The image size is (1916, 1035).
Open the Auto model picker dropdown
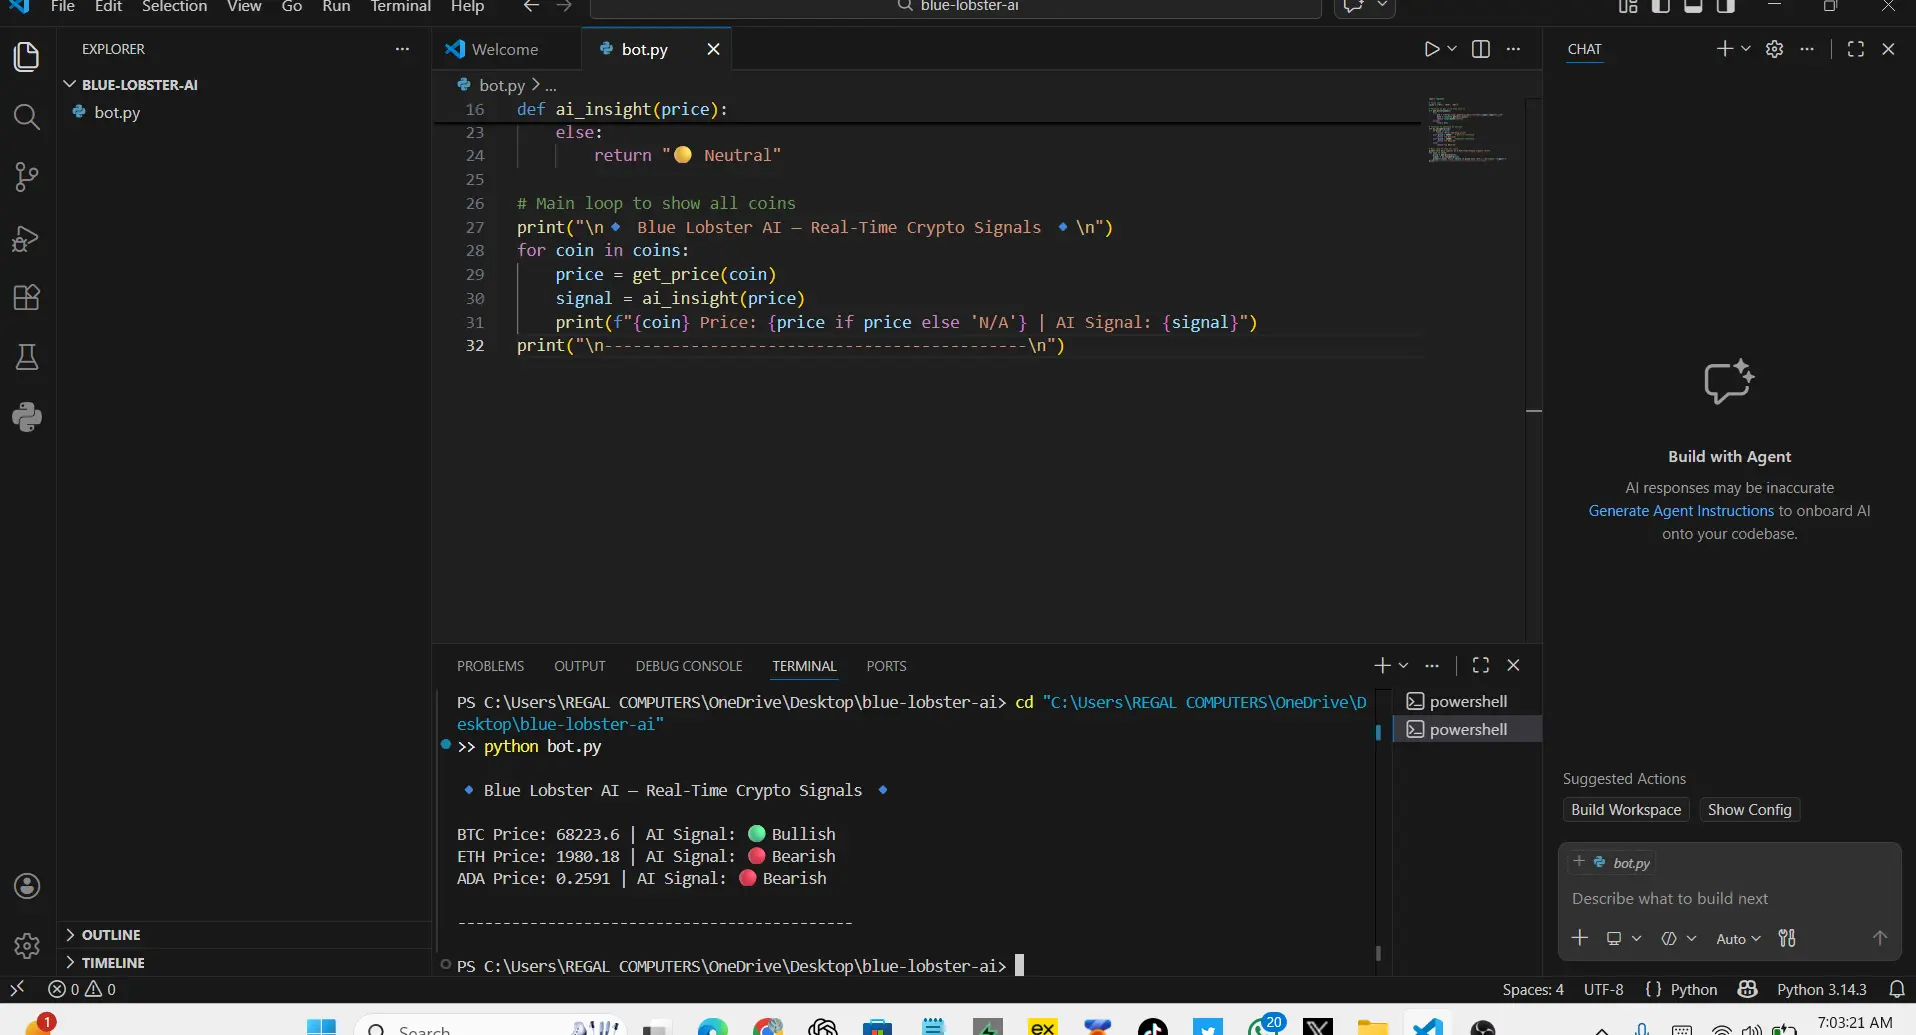tap(1738, 939)
